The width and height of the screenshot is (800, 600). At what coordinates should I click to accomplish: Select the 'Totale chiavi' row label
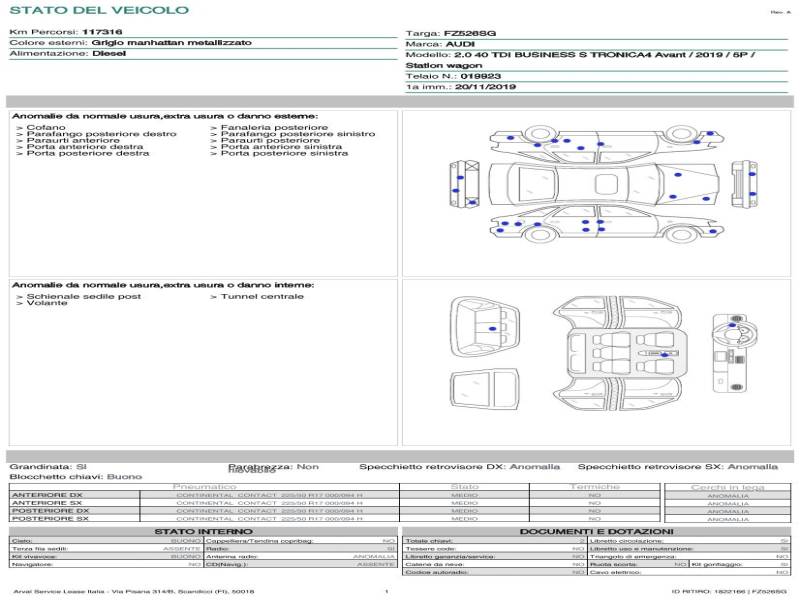(429, 540)
